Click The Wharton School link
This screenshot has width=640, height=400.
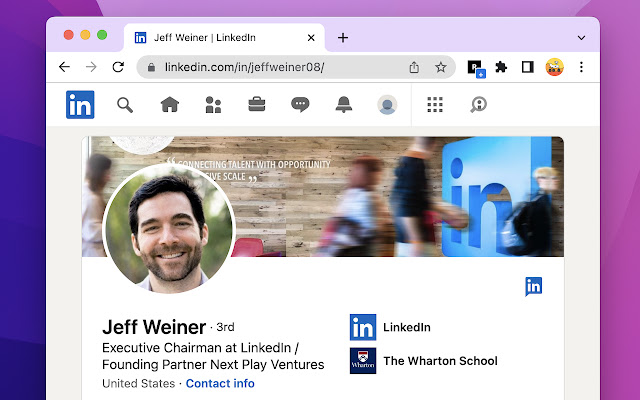440,361
